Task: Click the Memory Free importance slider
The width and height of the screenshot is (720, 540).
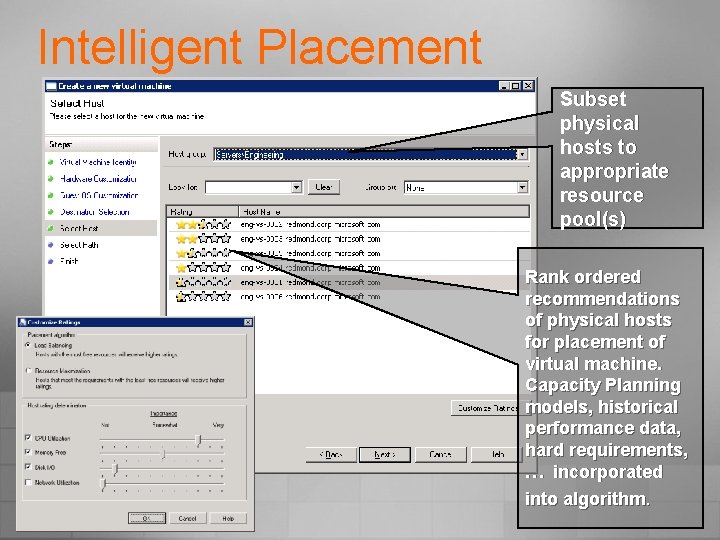Action: 163,455
